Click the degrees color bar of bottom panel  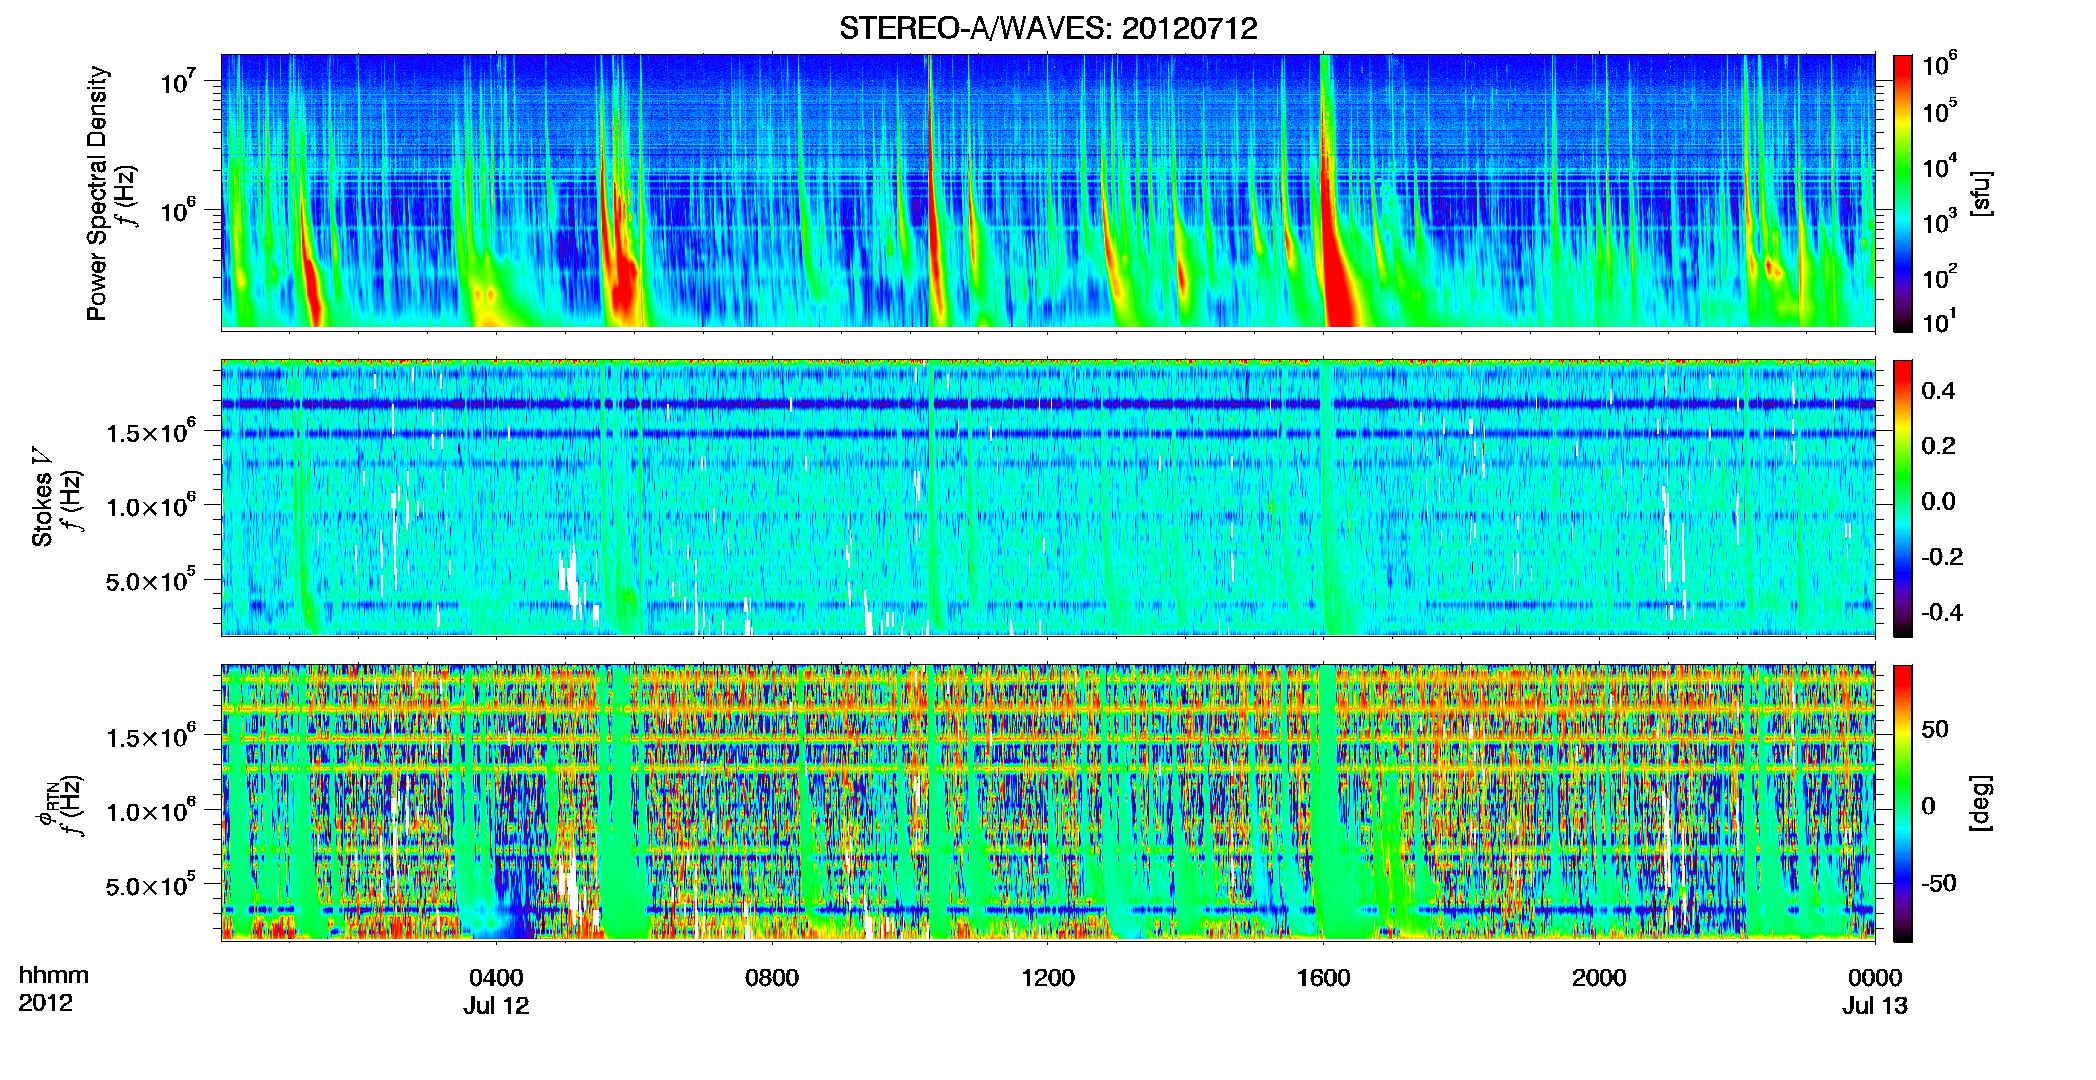coord(1903,803)
